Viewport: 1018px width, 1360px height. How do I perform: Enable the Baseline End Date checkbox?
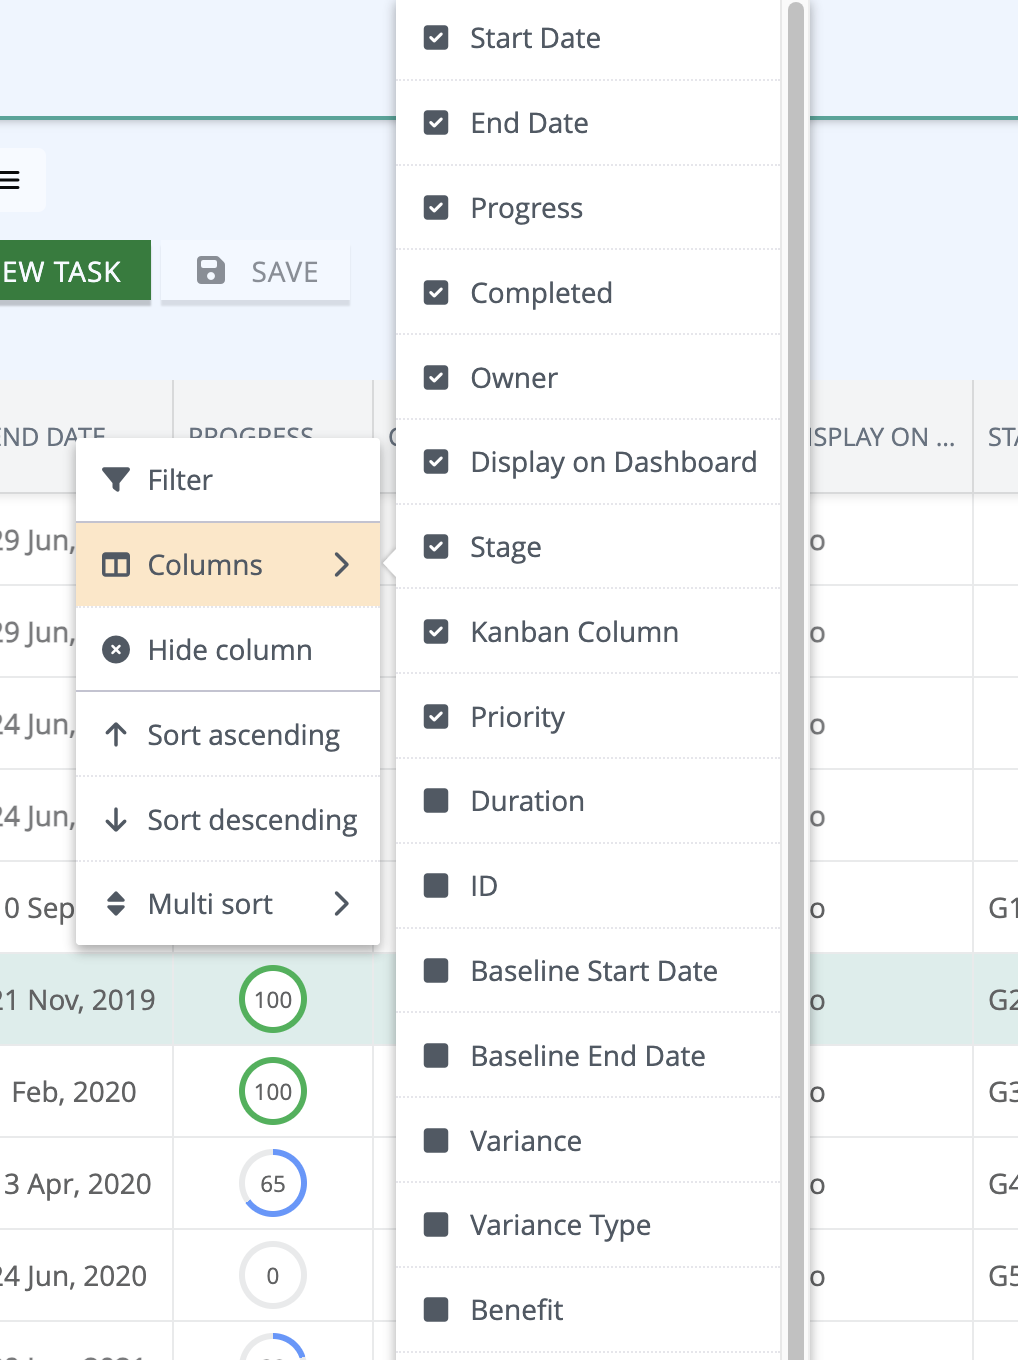(x=436, y=1056)
